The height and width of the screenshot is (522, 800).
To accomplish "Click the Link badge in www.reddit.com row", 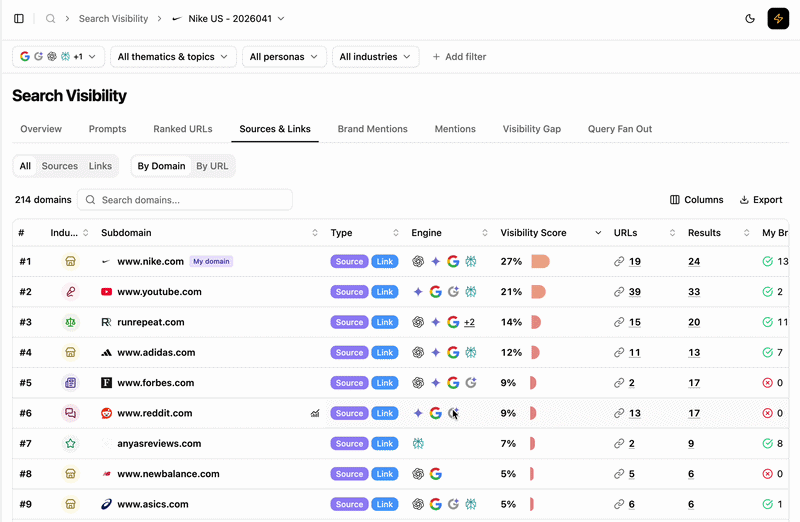I will point(385,413).
